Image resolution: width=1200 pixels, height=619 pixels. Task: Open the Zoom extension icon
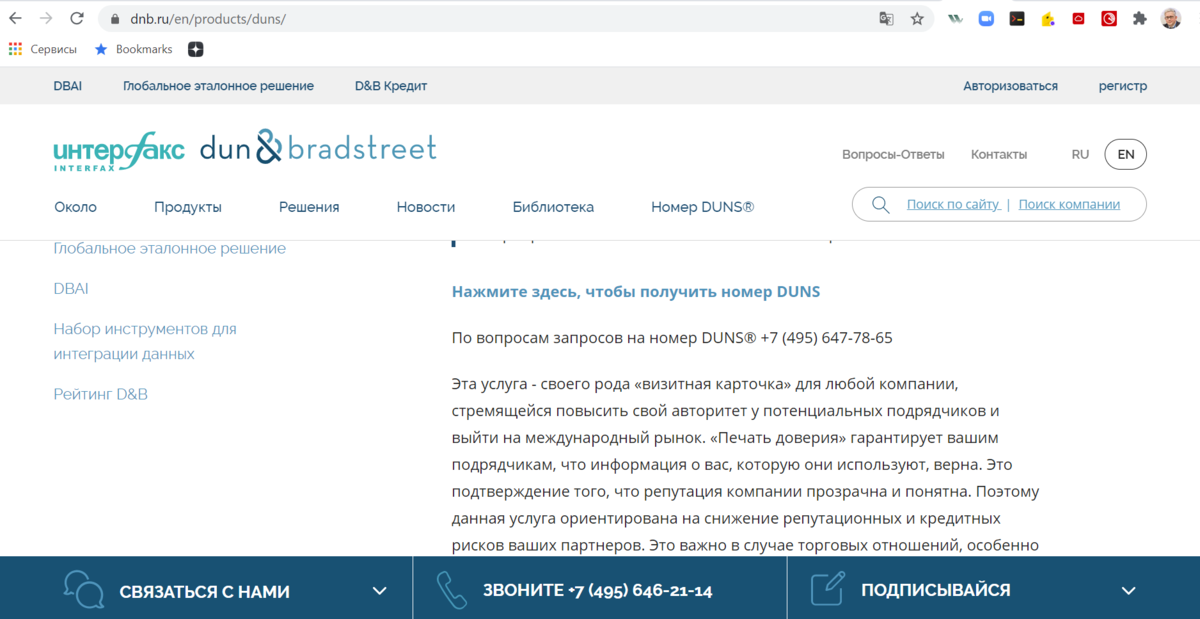[986, 19]
